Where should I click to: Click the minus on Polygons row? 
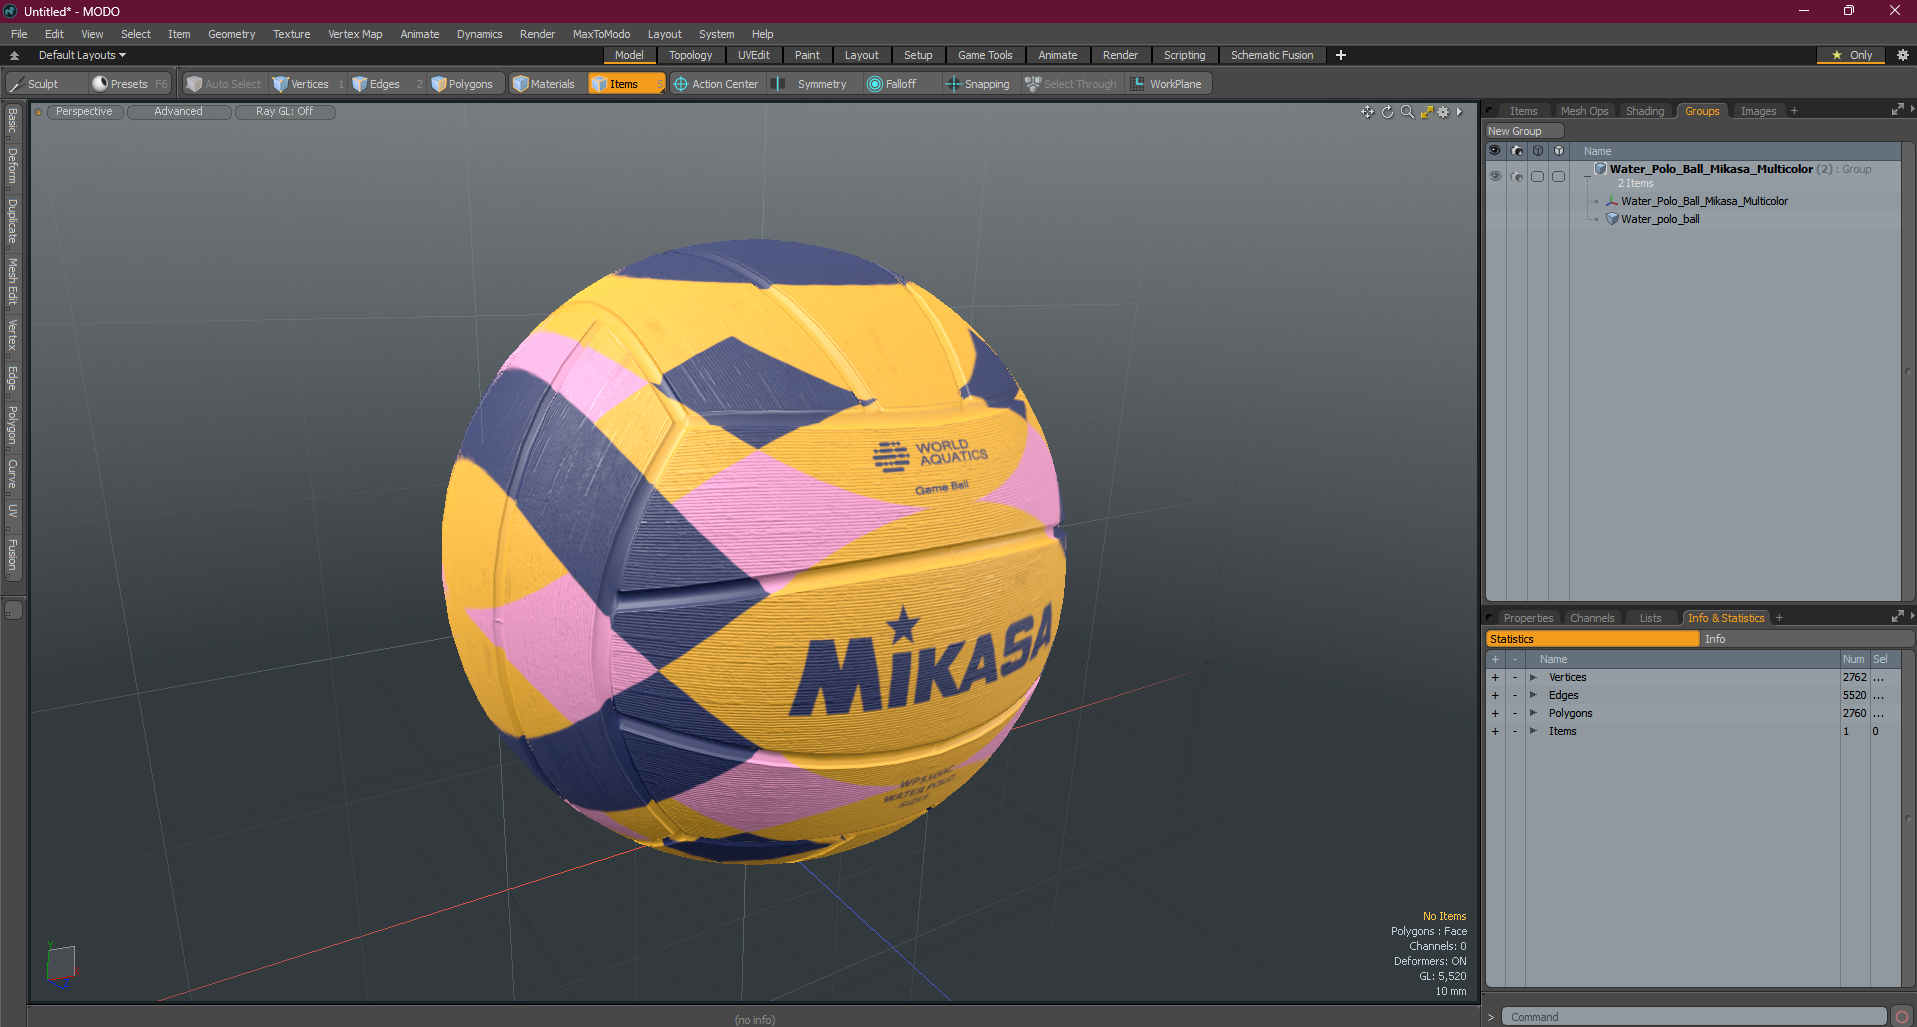(1514, 713)
